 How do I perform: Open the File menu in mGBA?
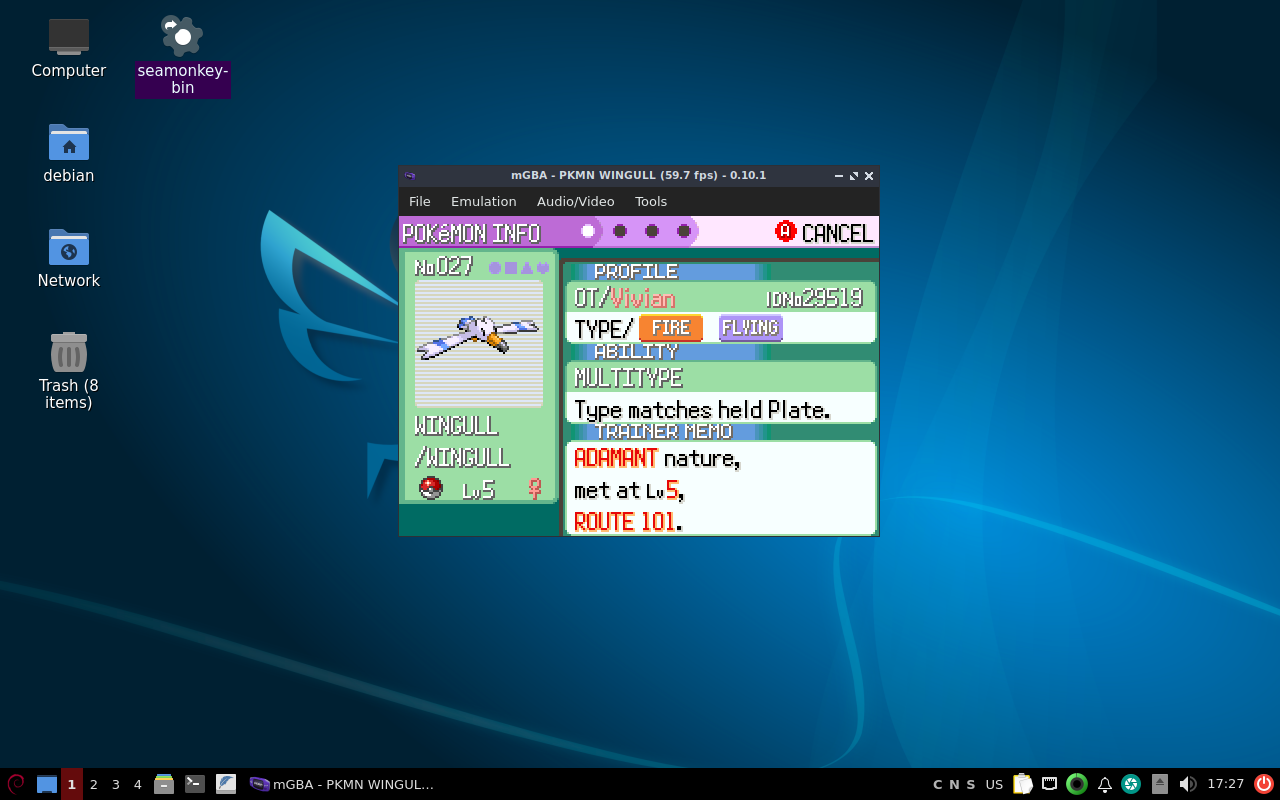tap(420, 201)
